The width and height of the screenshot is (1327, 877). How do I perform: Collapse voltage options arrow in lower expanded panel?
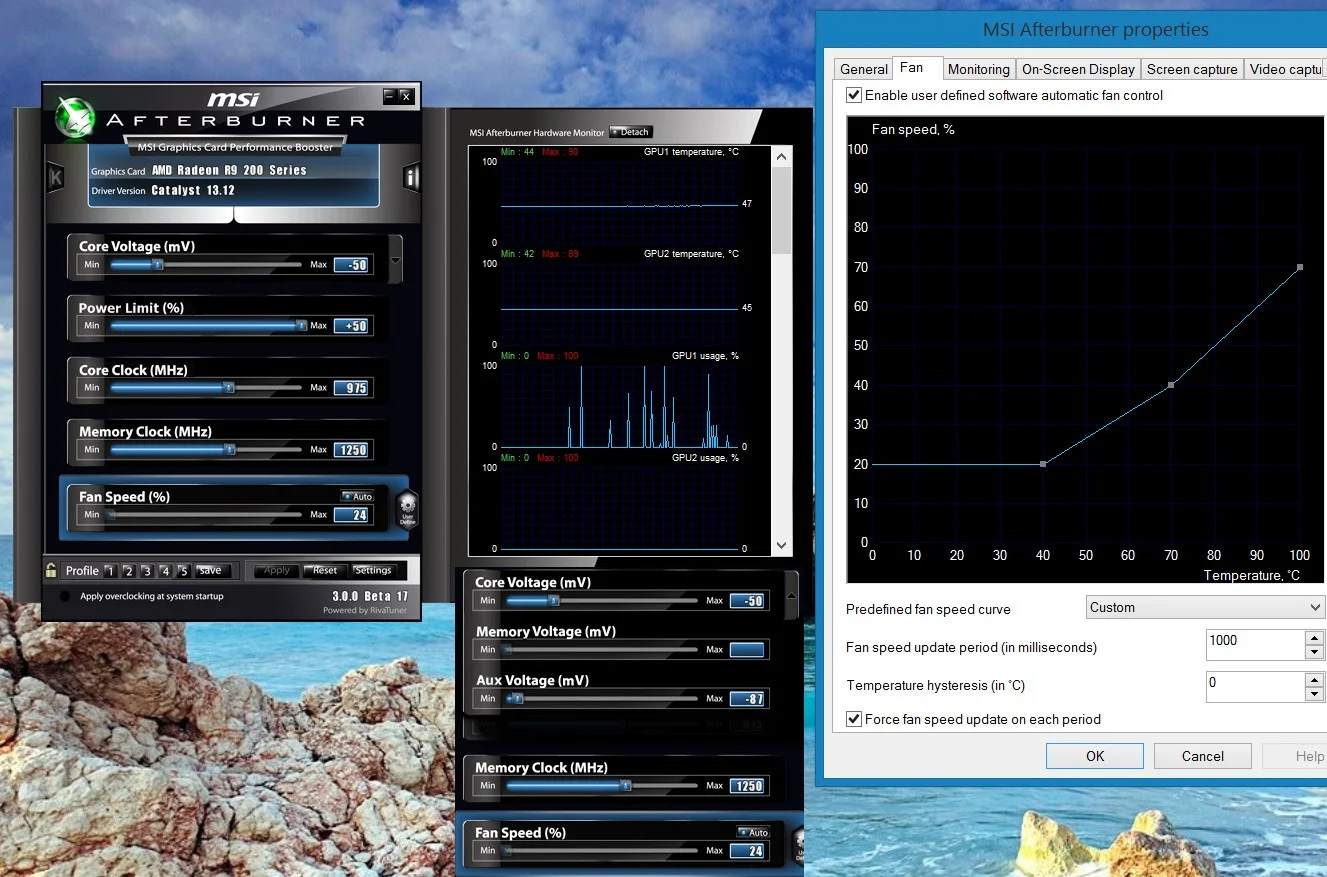tap(792, 596)
